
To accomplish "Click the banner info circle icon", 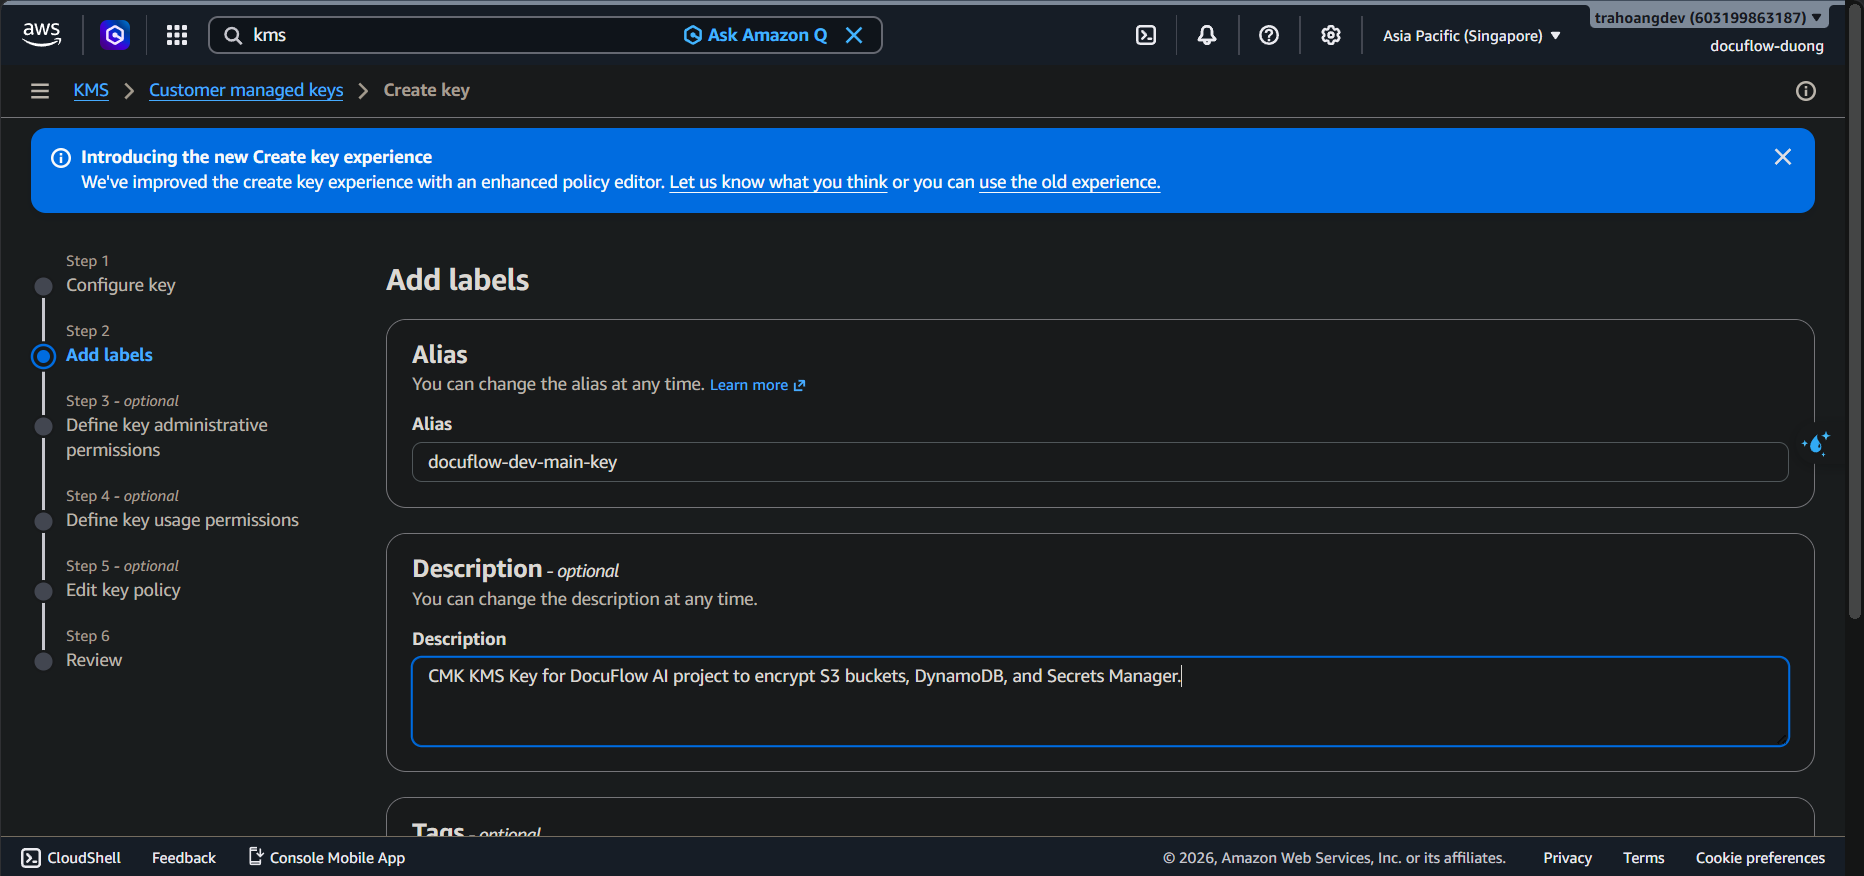I will coord(61,157).
